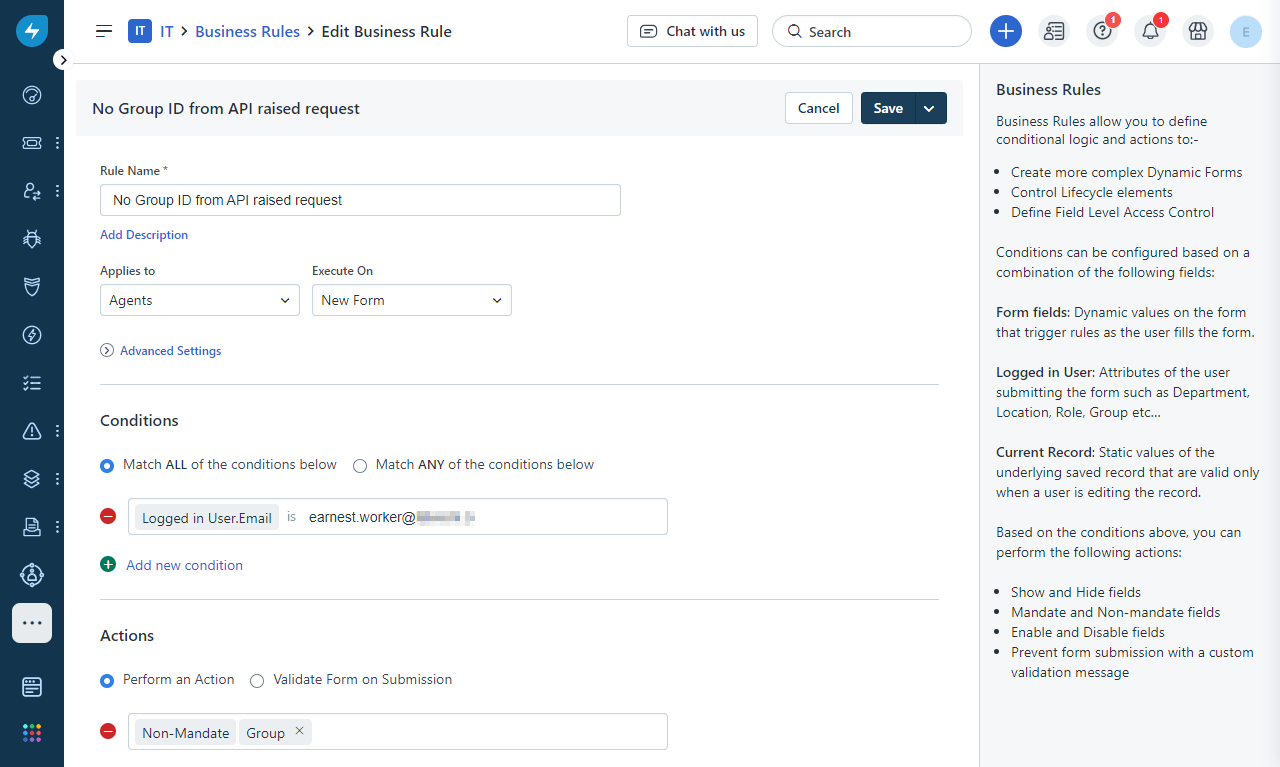
Task: Click 'No Group ID from API' rule heading
Action: [x=226, y=108]
